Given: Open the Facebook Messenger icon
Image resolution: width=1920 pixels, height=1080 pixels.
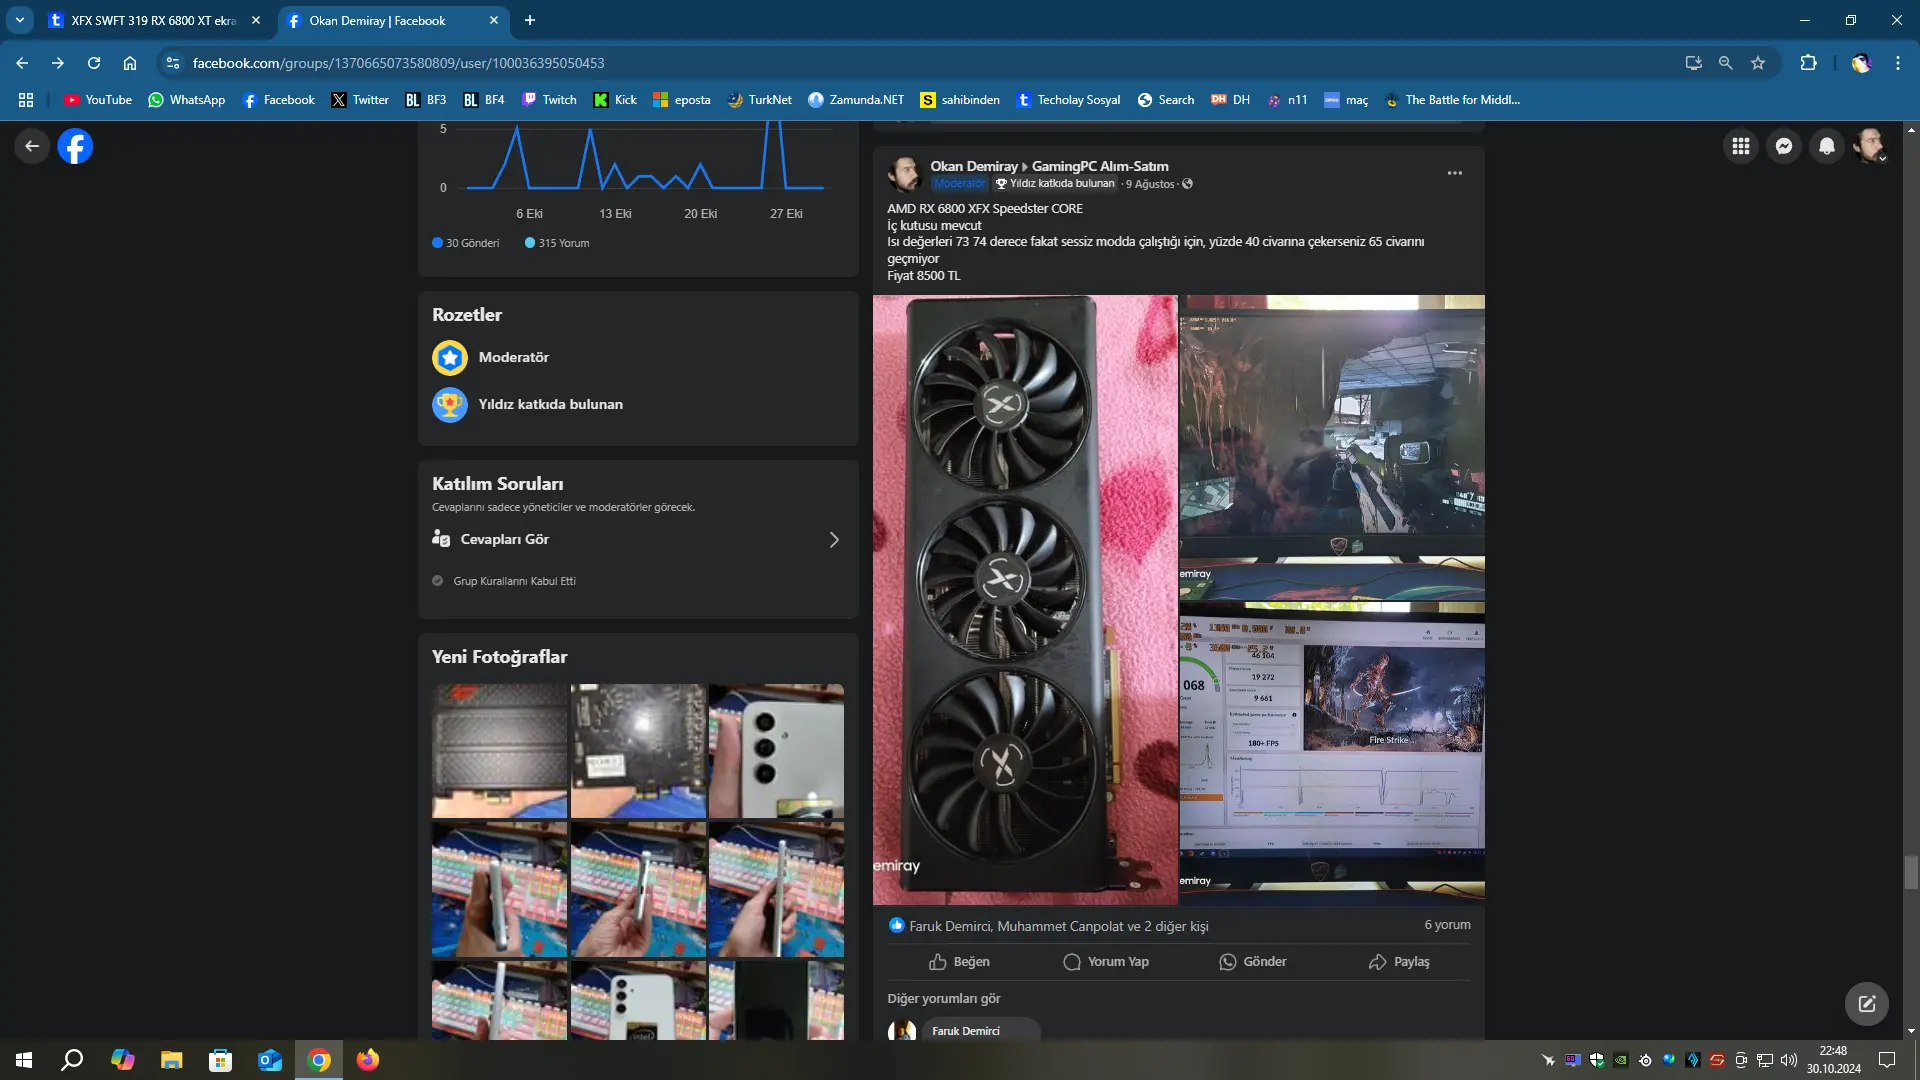Looking at the screenshot, I should 1783,146.
